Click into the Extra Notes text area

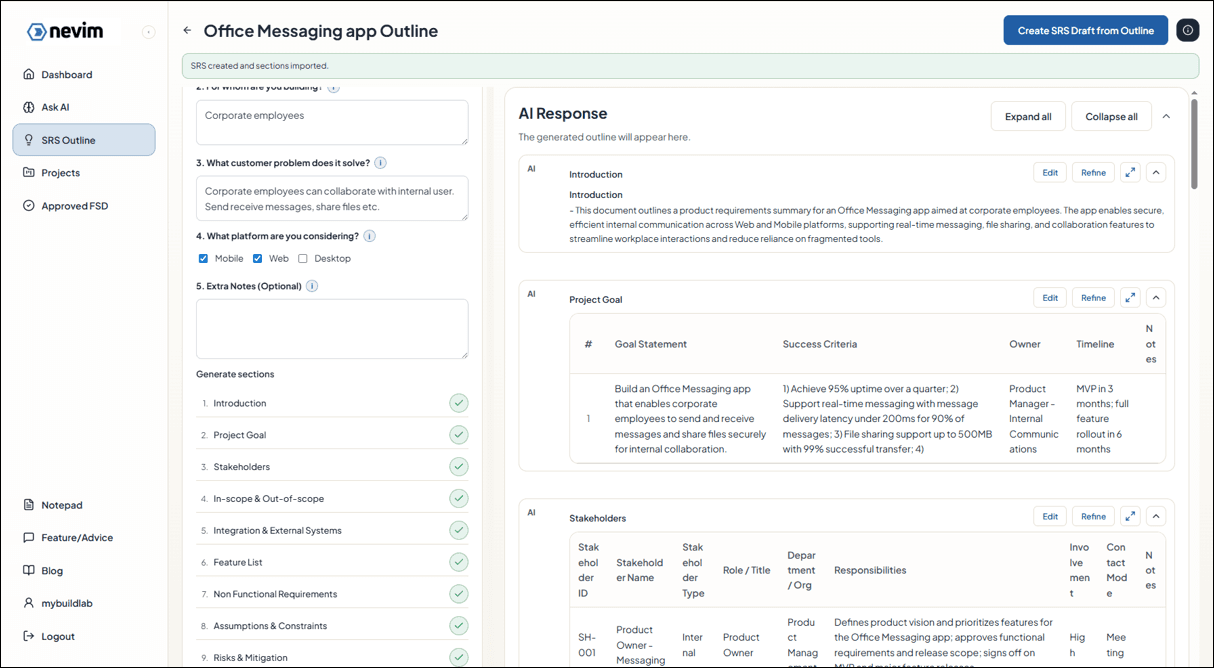(332, 328)
